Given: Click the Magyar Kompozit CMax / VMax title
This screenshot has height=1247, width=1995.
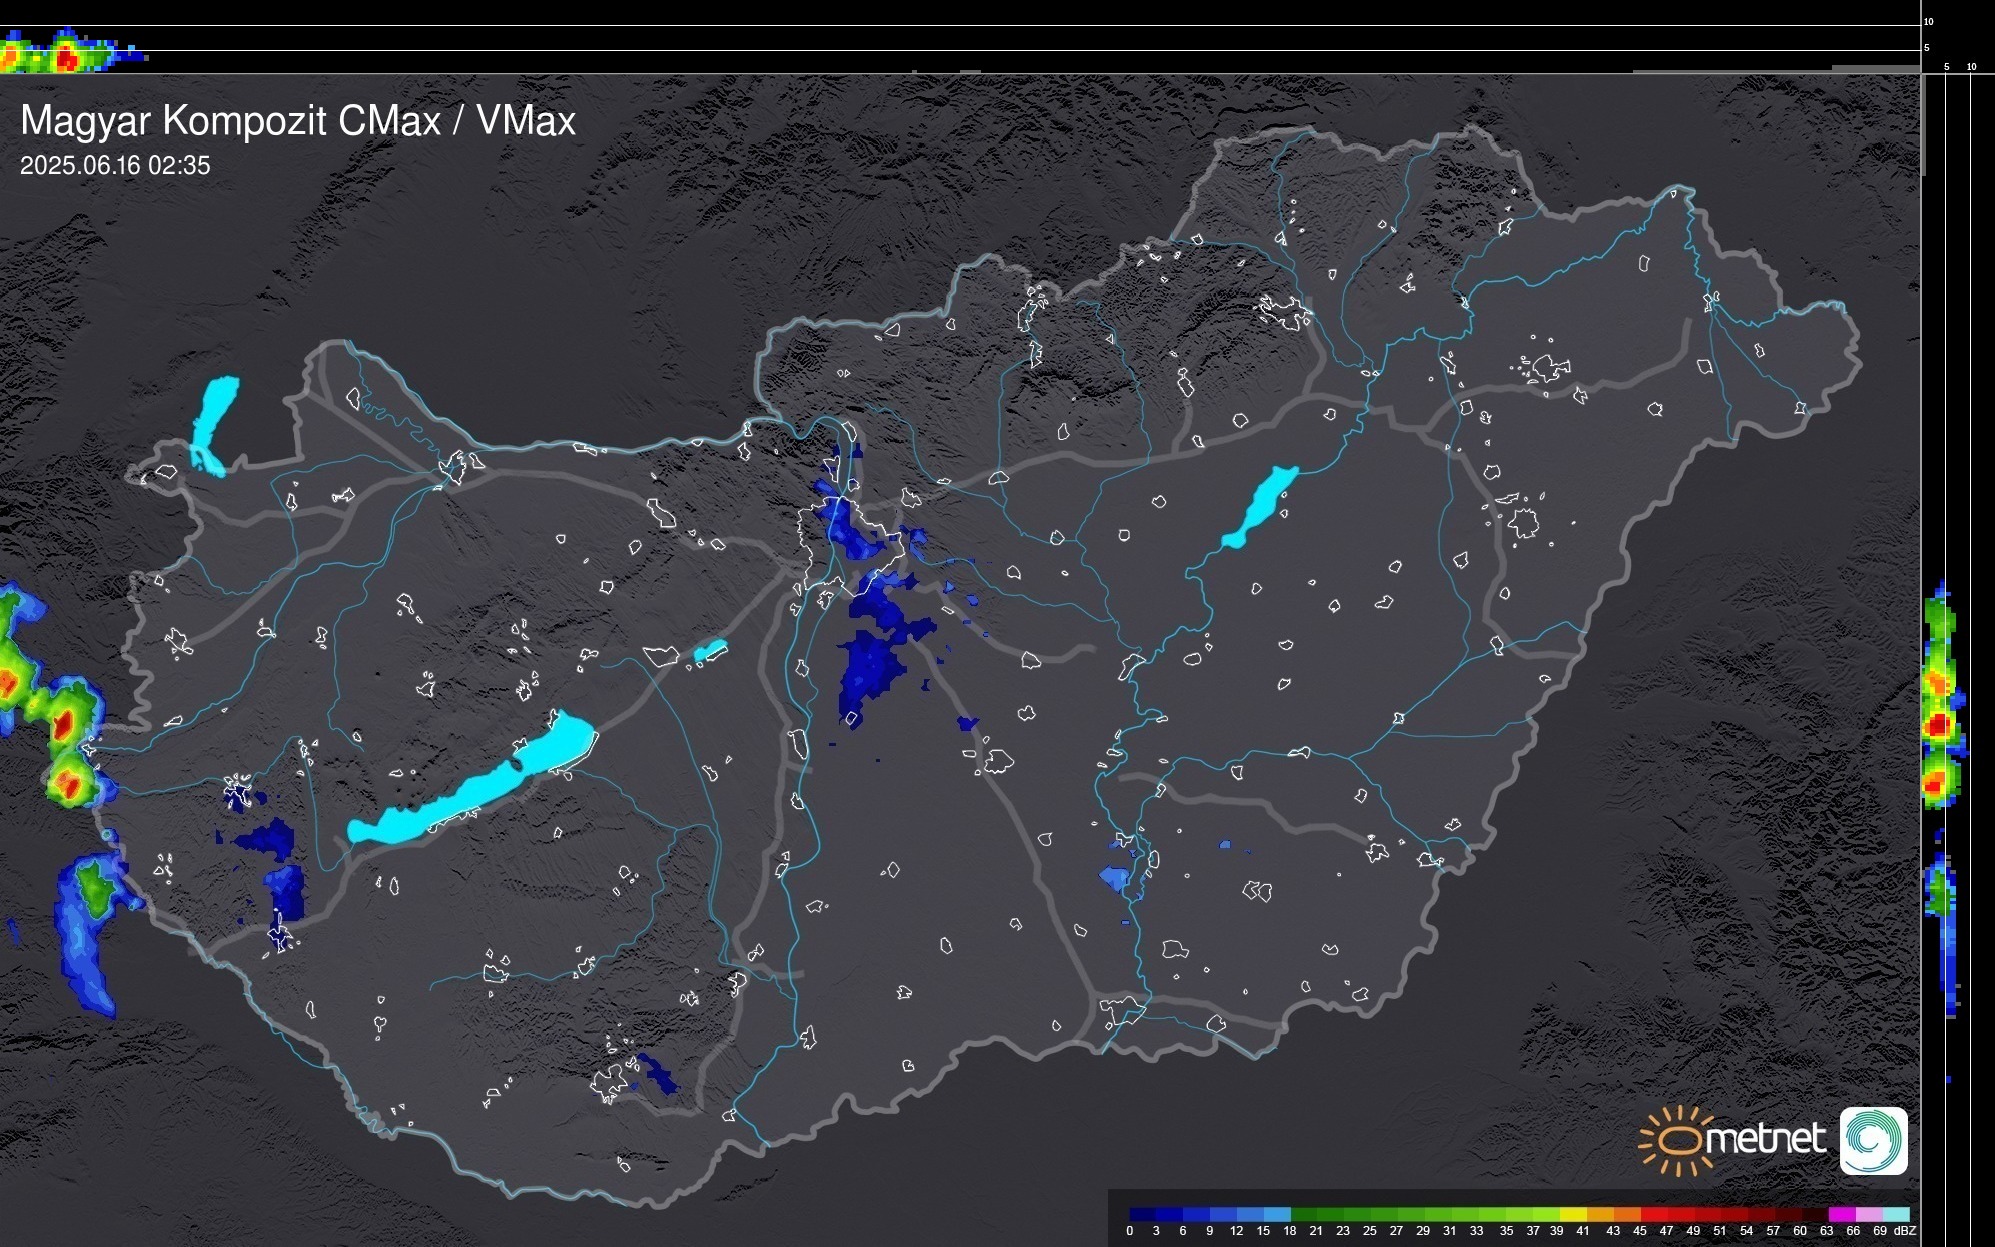Looking at the screenshot, I should coord(298,121).
